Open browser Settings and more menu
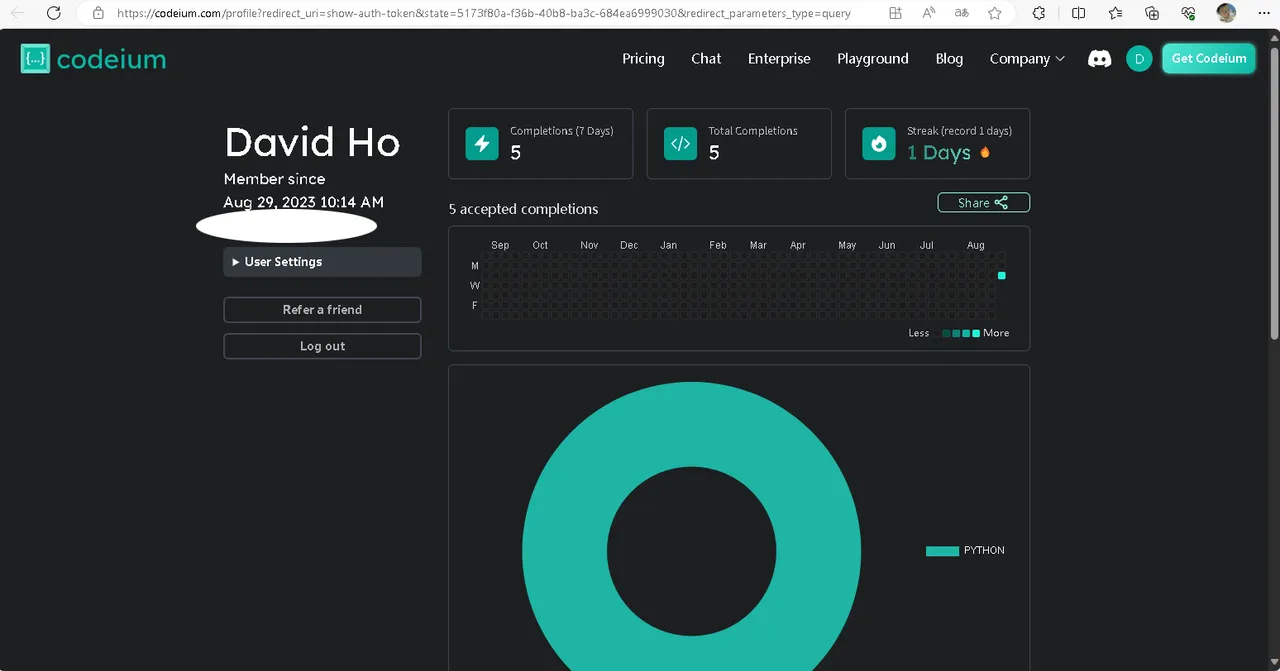 click(1262, 13)
